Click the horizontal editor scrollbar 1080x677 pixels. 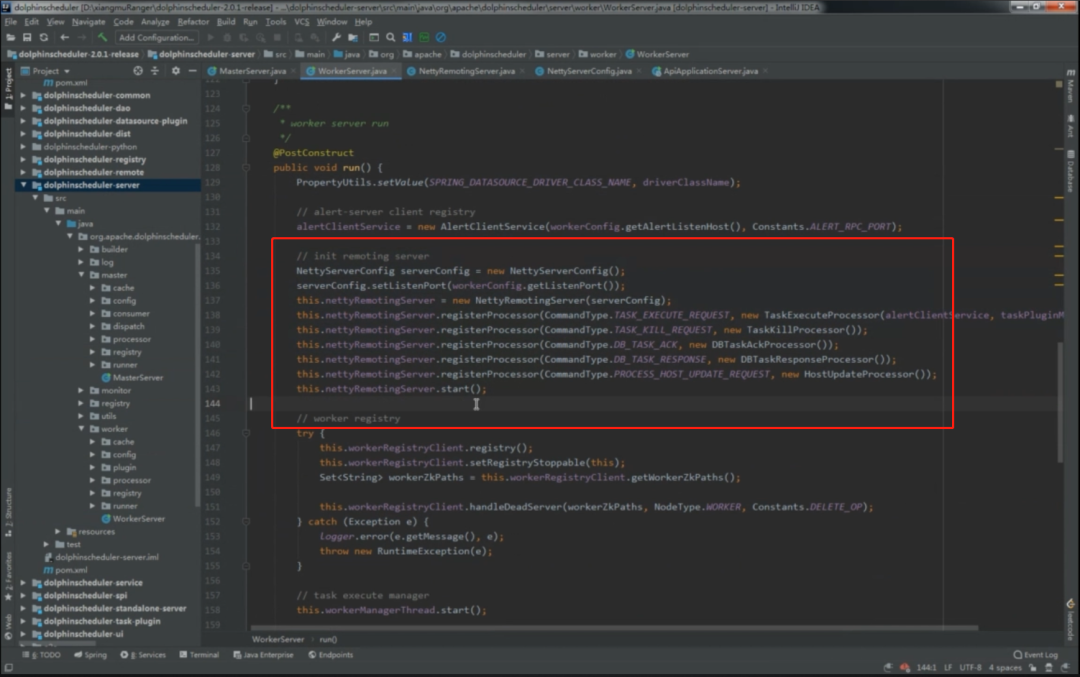pyautogui.click(x=614, y=628)
